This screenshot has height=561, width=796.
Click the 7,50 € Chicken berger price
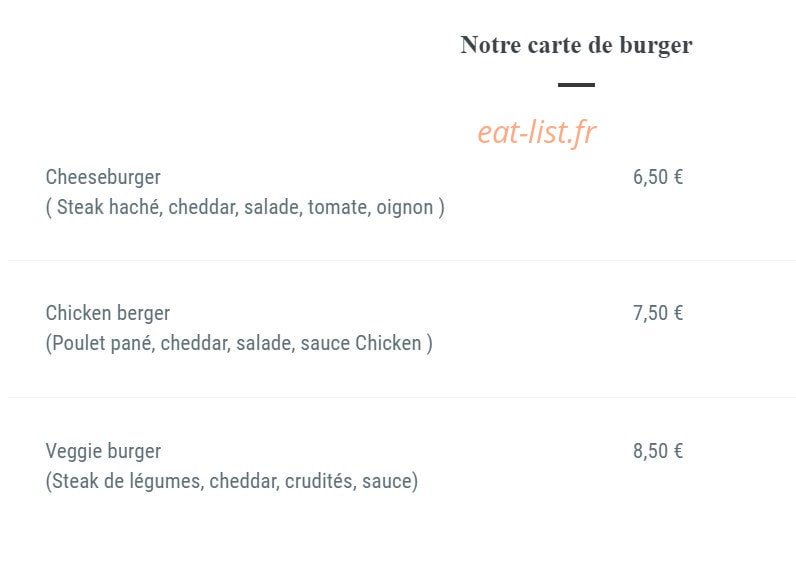point(657,313)
